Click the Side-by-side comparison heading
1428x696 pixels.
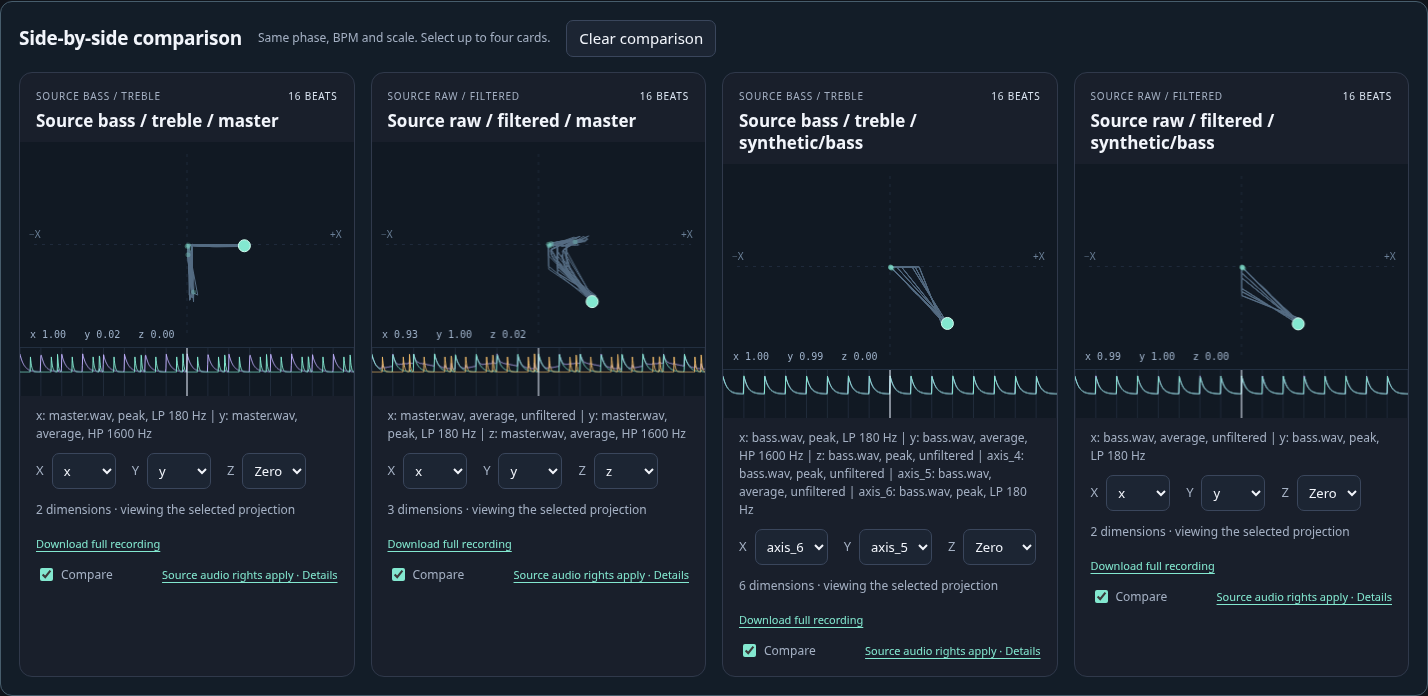click(x=130, y=38)
